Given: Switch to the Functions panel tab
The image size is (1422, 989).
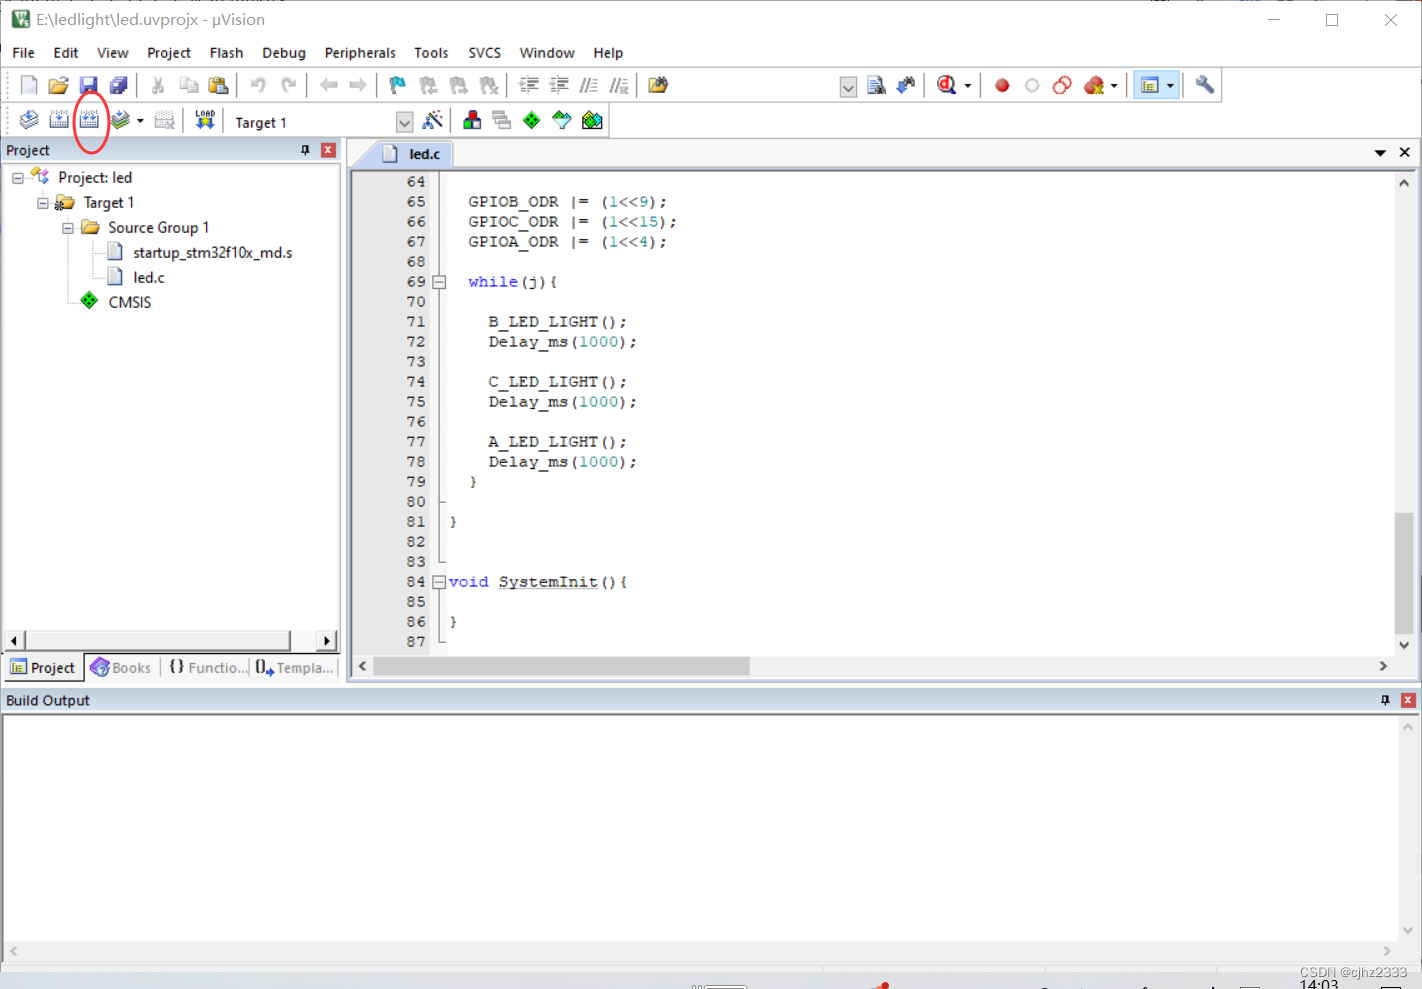Looking at the screenshot, I should [207, 668].
